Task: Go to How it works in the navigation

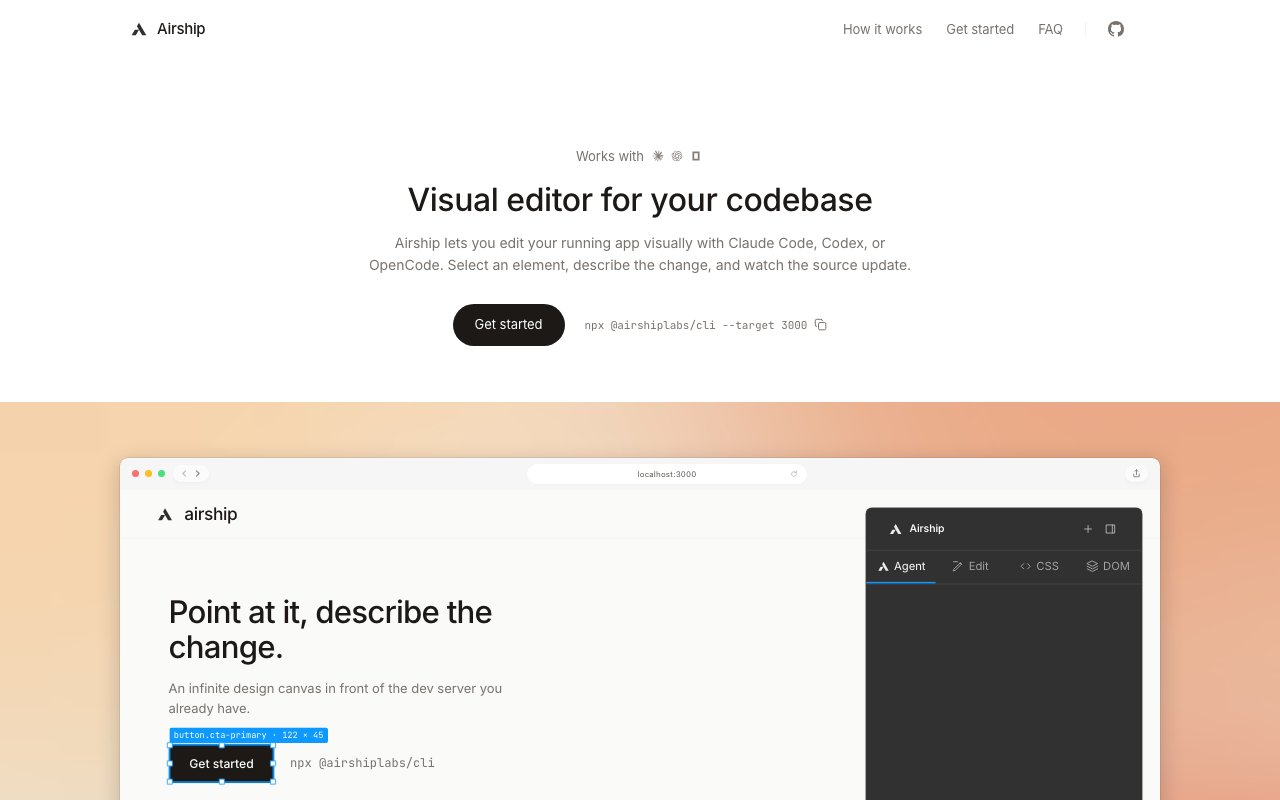Action: (x=882, y=29)
